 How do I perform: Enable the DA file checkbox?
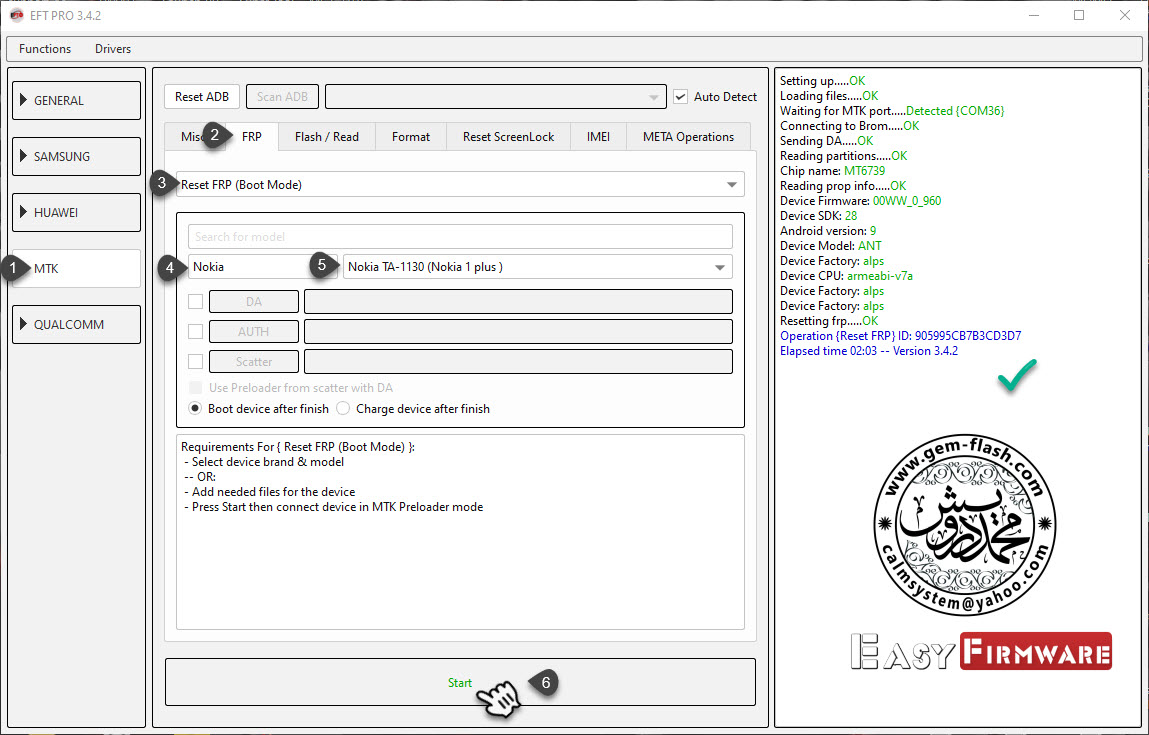(x=196, y=301)
